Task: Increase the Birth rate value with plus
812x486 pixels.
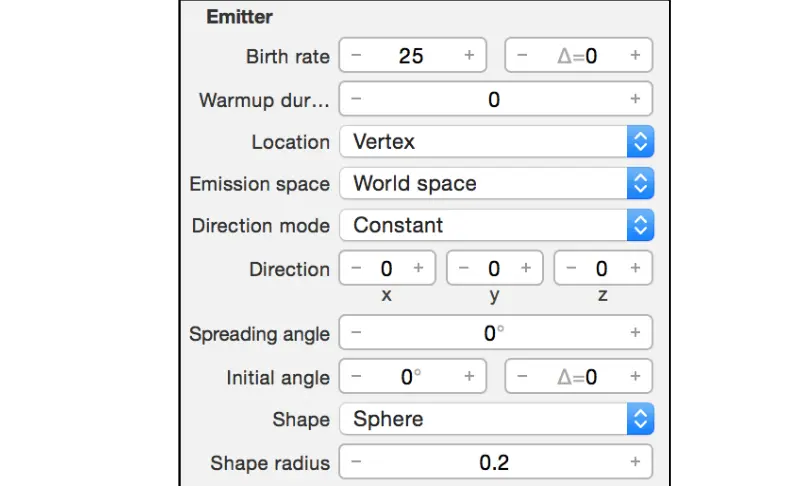Action: (x=469, y=56)
